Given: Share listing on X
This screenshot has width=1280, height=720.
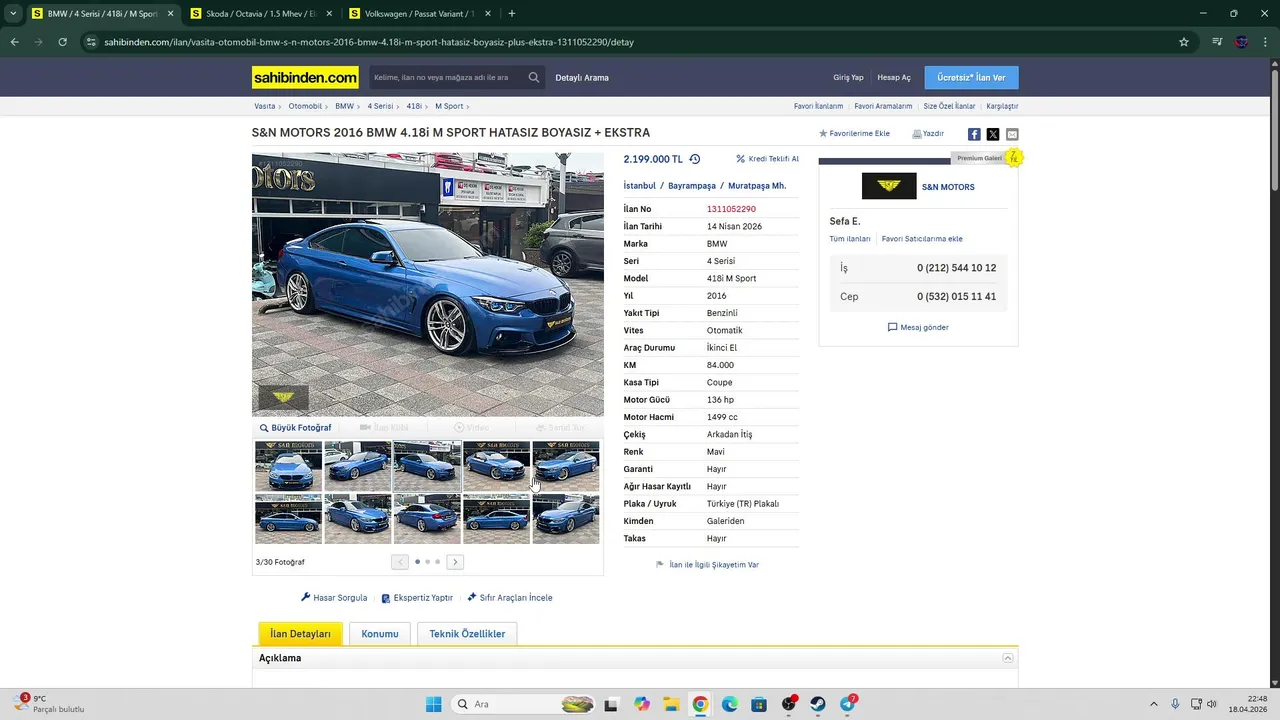Looking at the screenshot, I should 993,134.
